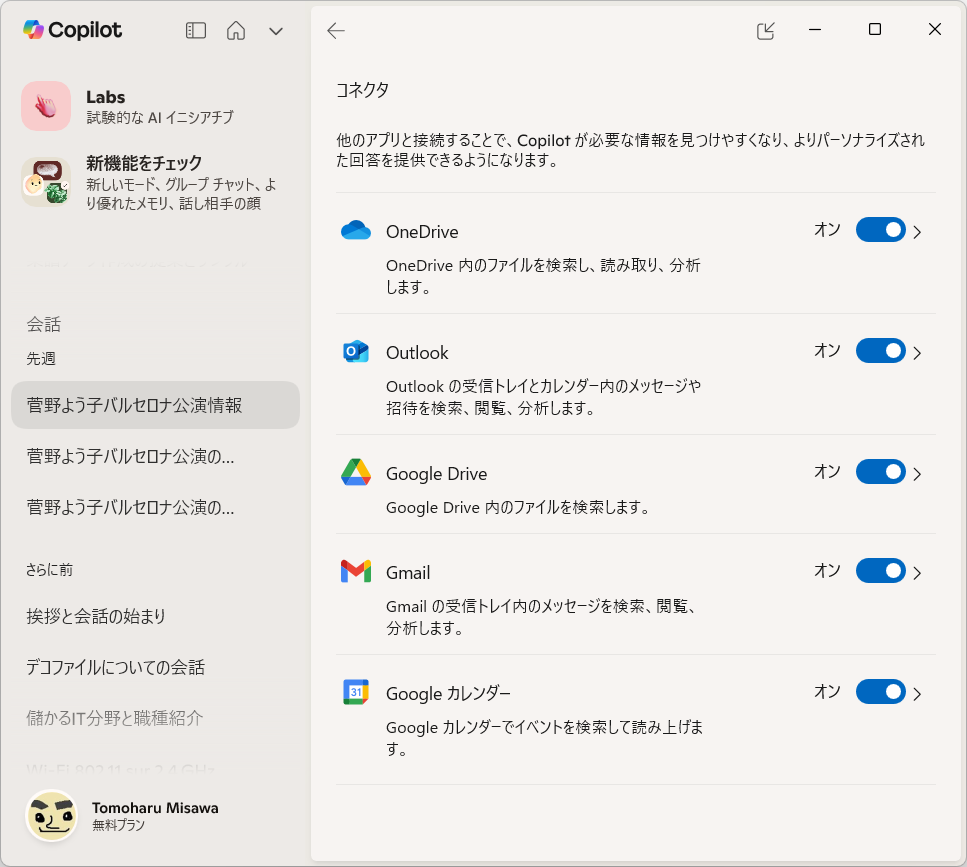Toggle the Google Drive connector switch

(881, 472)
